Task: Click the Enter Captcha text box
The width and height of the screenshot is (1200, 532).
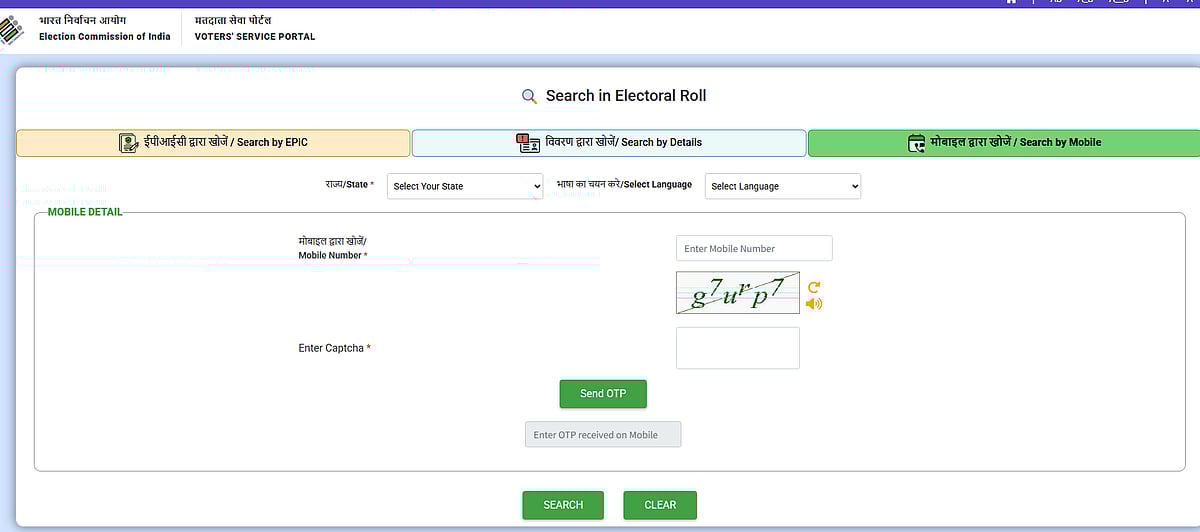Action: click(x=738, y=348)
